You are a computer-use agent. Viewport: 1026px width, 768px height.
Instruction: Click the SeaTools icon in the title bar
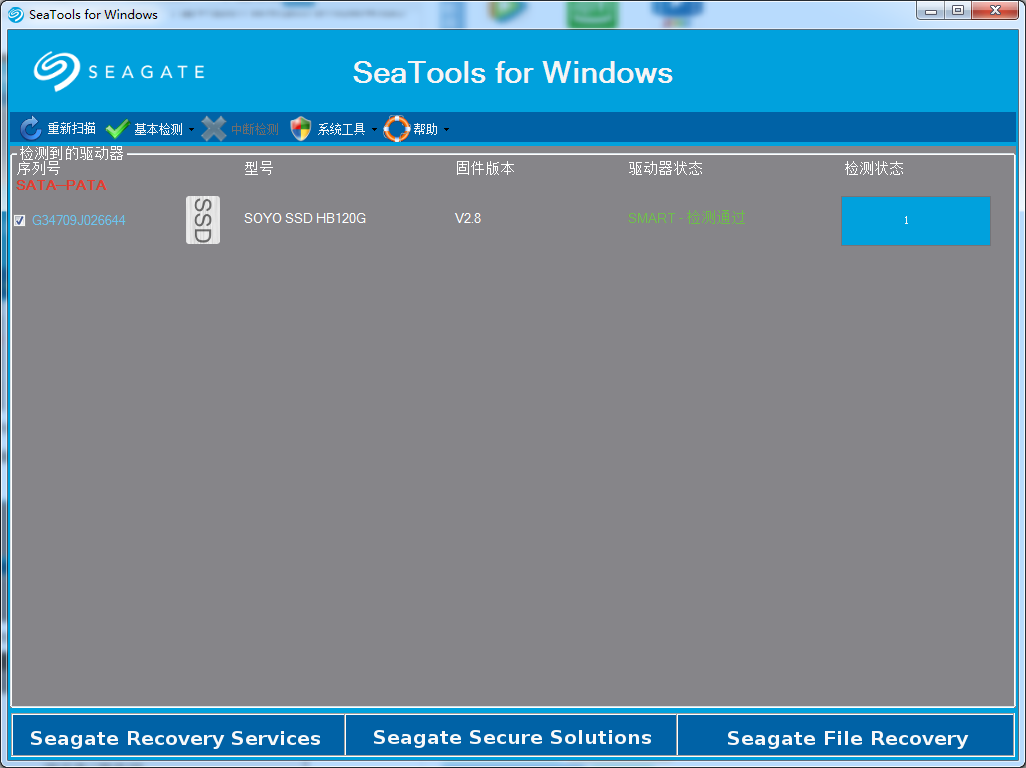tap(14, 14)
